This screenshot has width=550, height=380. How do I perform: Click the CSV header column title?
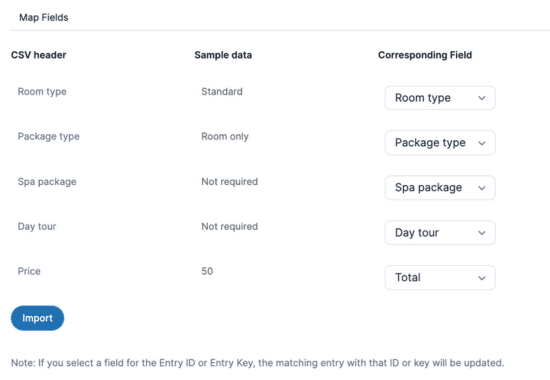point(39,55)
